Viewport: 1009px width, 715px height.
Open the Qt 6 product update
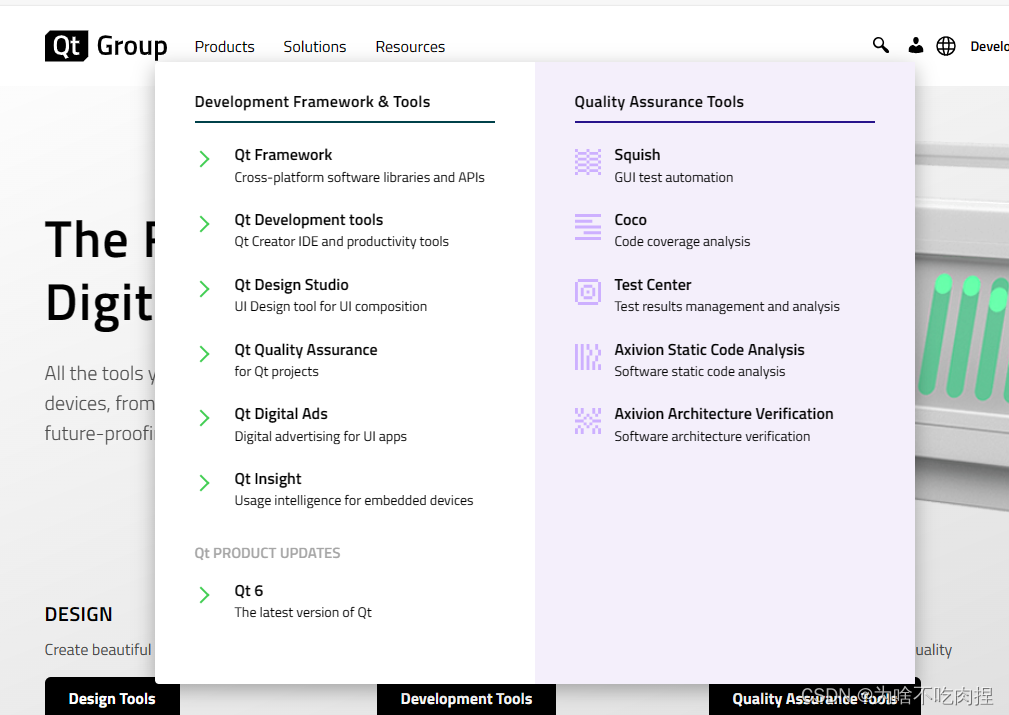pyautogui.click(x=248, y=591)
